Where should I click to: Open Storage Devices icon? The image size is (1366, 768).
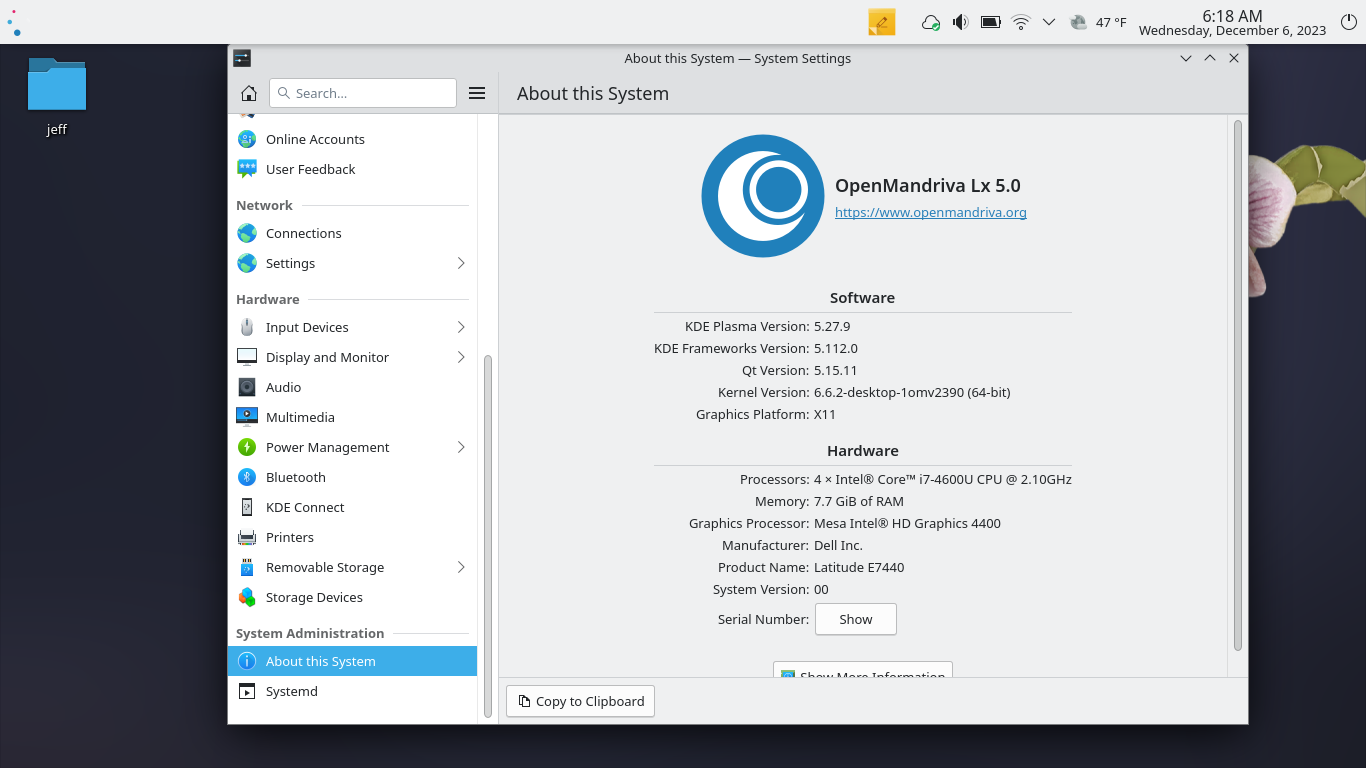(x=247, y=597)
